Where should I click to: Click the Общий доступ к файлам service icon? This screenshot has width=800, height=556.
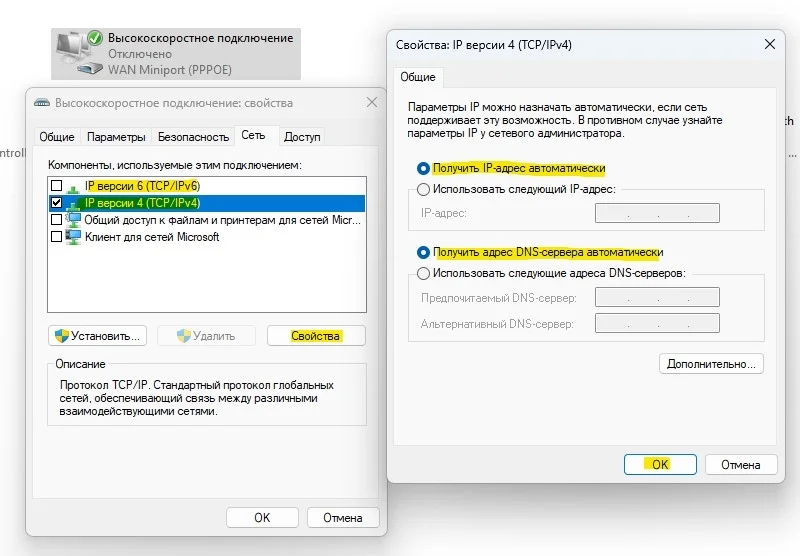74,220
